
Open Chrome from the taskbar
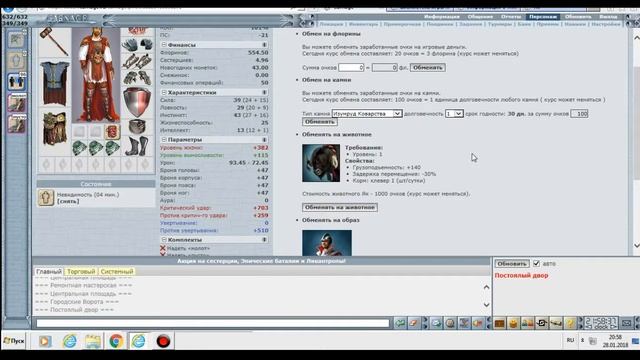116,341
